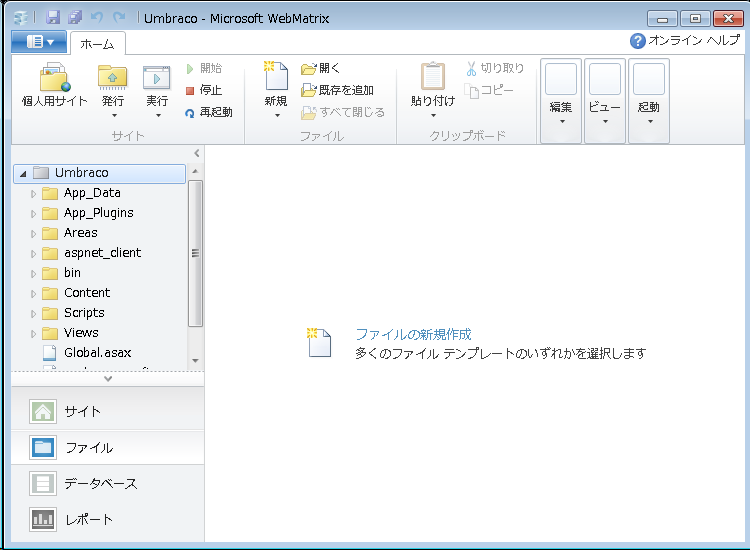Click the 切り取り (Cut) scissors icon

point(471,68)
